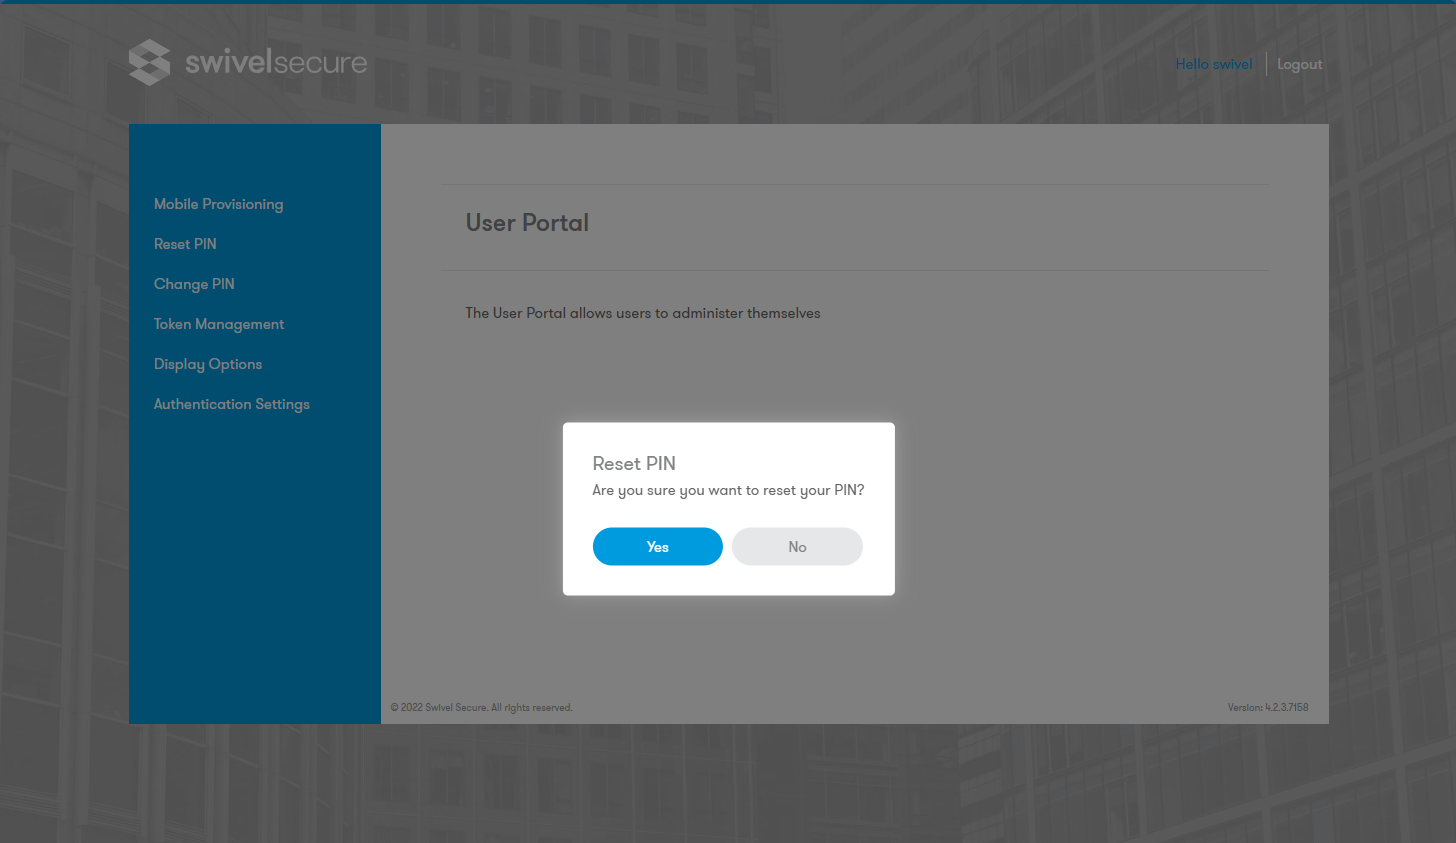Select Display Options from the sidebar
1456x843 pixels.
[208, 364]
